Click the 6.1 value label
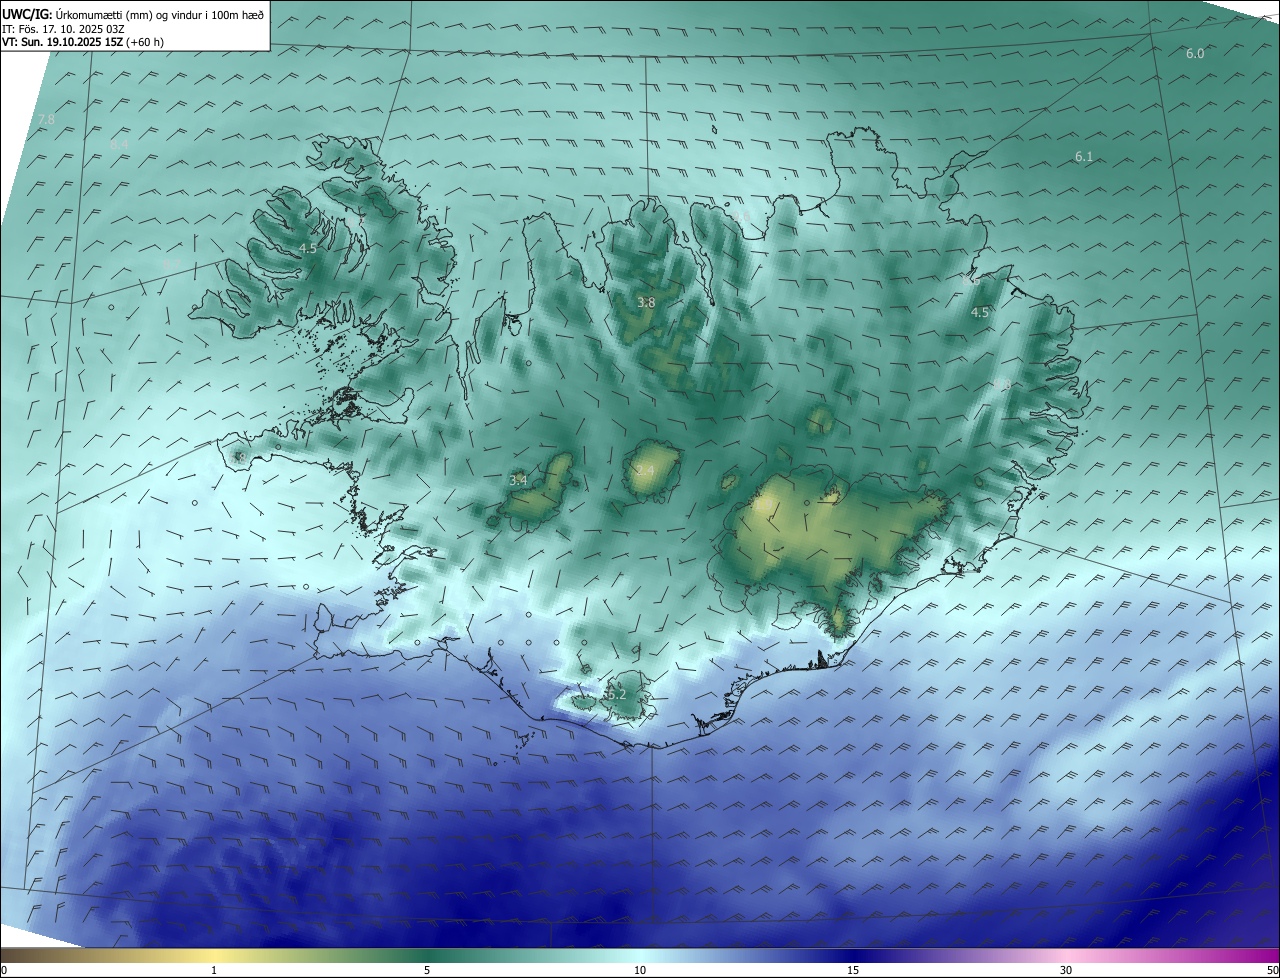Image resolution: width=1280 pixels, height=978 pixels. (1084, 157)
